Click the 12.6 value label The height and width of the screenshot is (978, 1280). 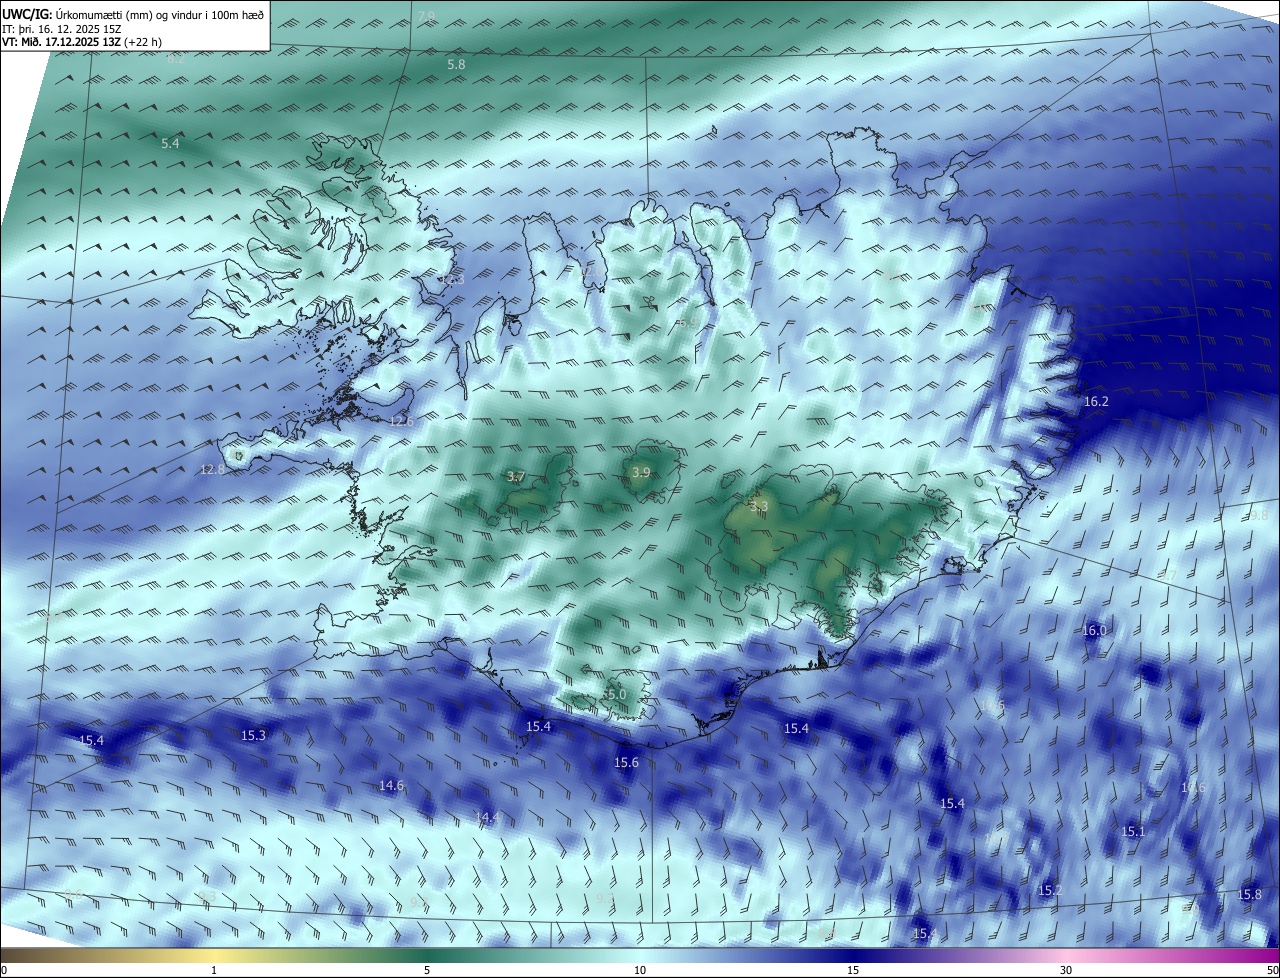click(x=401, y=422)
